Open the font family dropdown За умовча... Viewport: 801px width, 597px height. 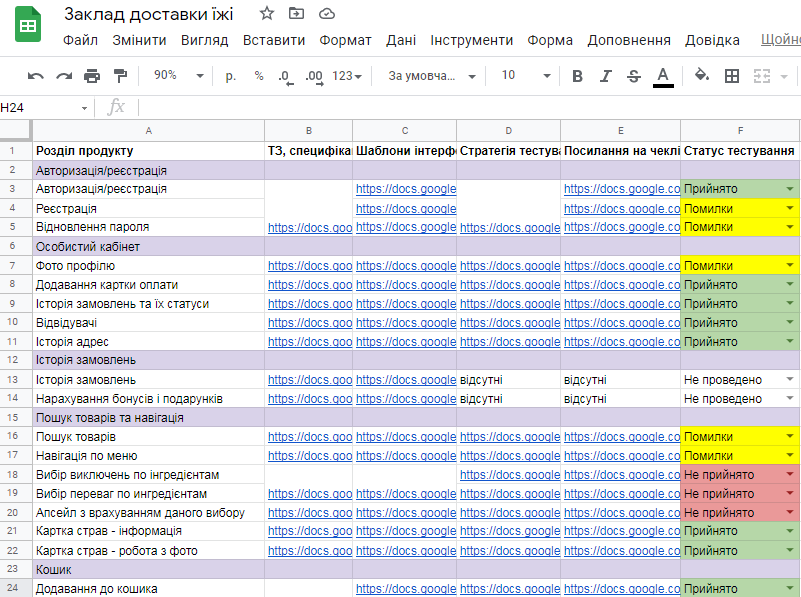click(x=432, y=76)
